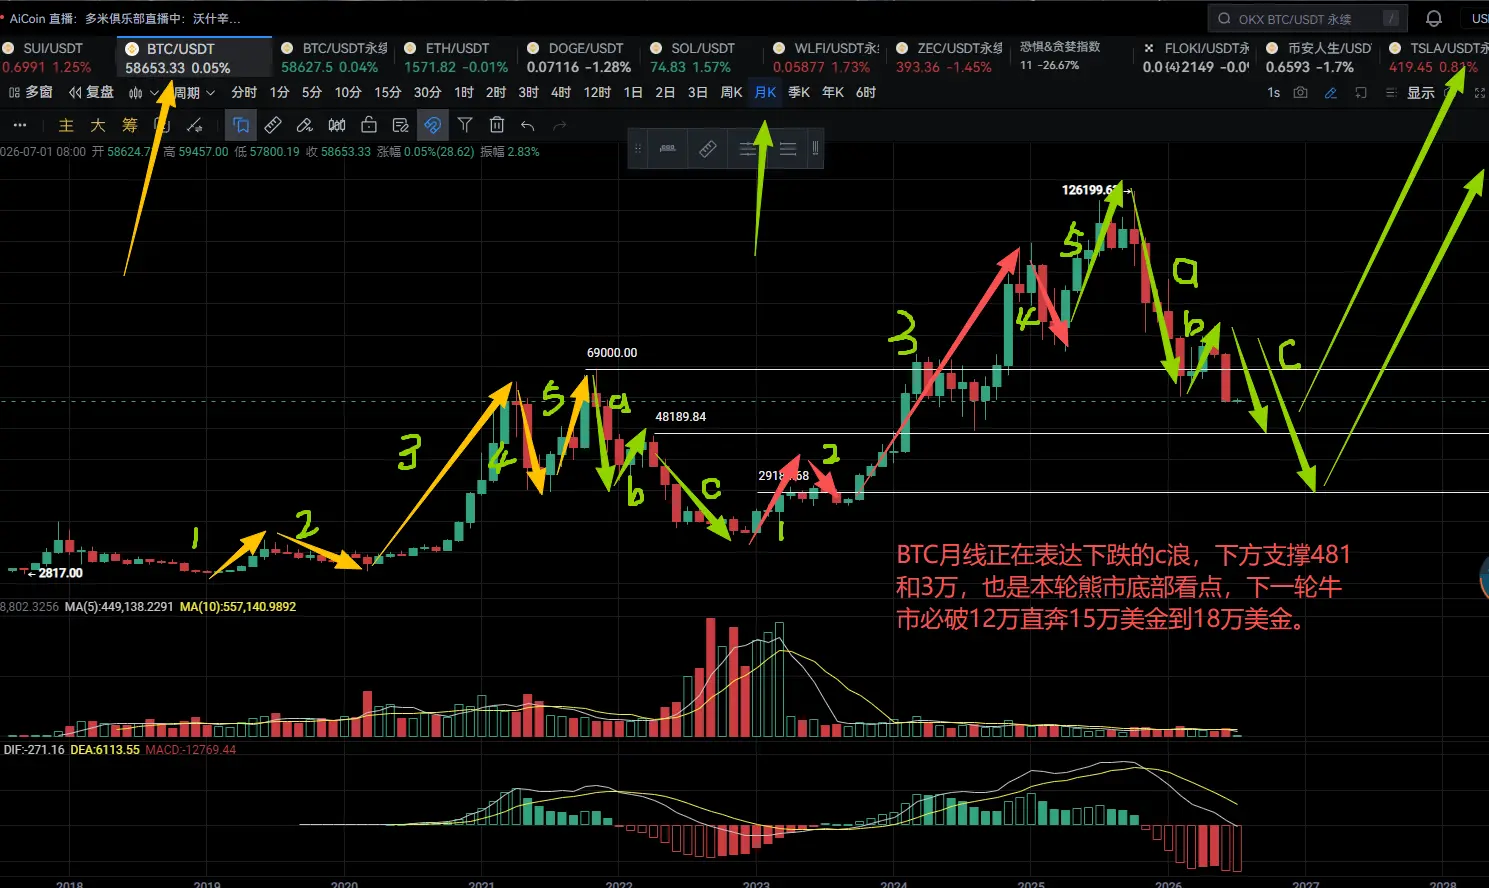Image resolution: width=1489 pixels, height=888 pixels.
Task: Switch to the 1s realtime interval
Action: click(1273, 92)
